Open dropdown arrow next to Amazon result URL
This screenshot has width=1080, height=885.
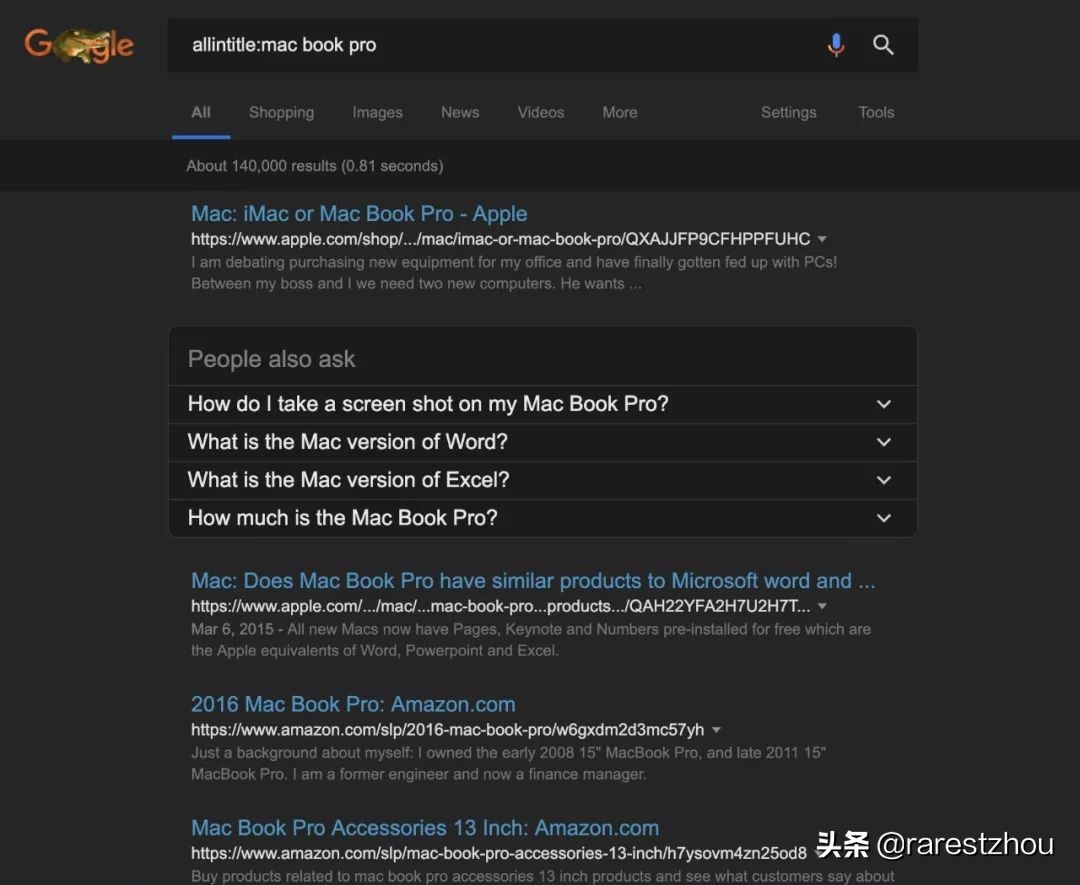tap(716, 730)
